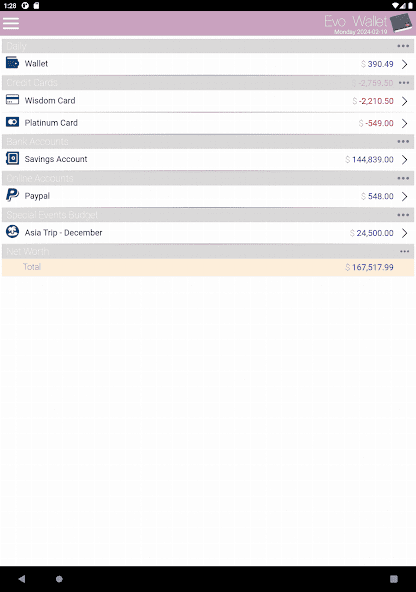Tap the Asia Trip palm tree icon
This screenshot has width=416, height=592.
click(x=12, y=231)
